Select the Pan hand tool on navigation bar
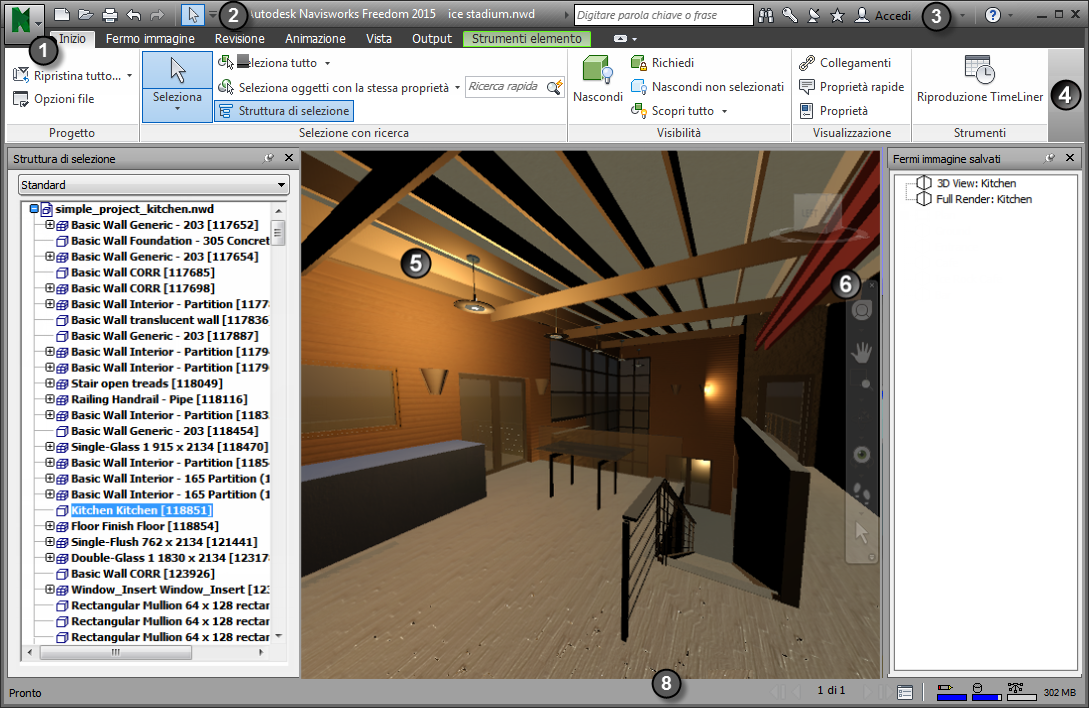The image size is (1089, 708). 862,352
